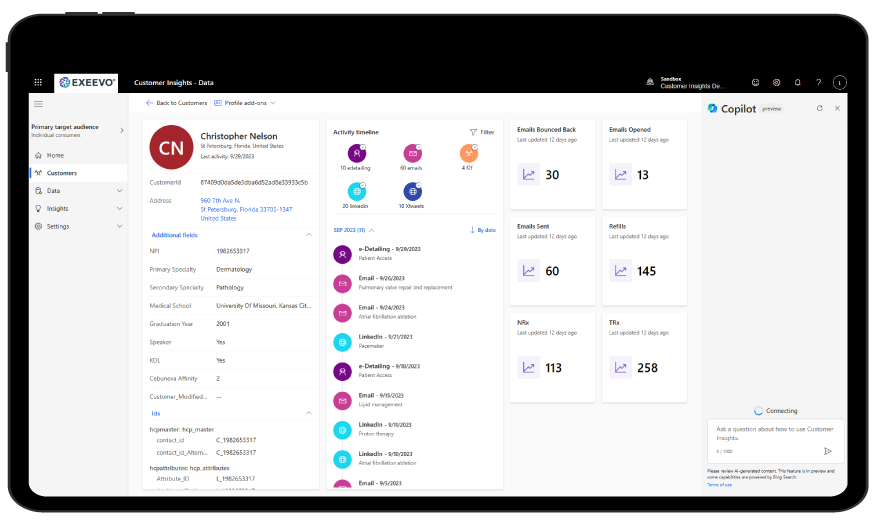Click the TRx chart icon
This screenshot has width=875, height=525.
pyautogui.click(x=620, y=368)
